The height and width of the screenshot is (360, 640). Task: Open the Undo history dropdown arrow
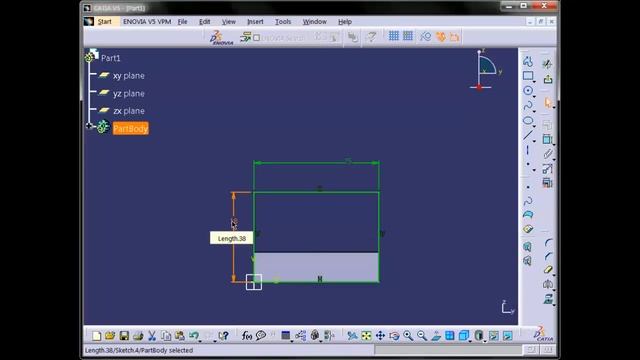pos(200,341)
